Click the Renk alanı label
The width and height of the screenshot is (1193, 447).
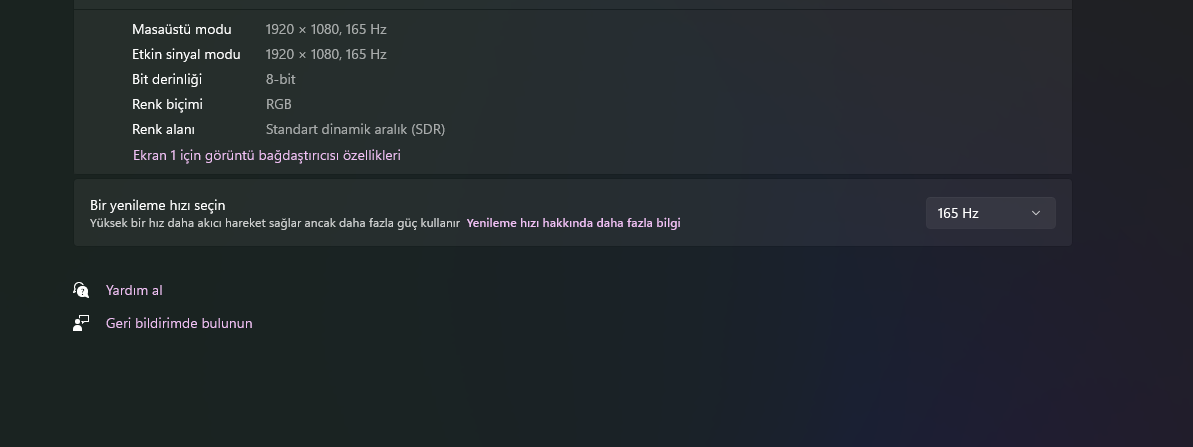click(x=163, y=129)
